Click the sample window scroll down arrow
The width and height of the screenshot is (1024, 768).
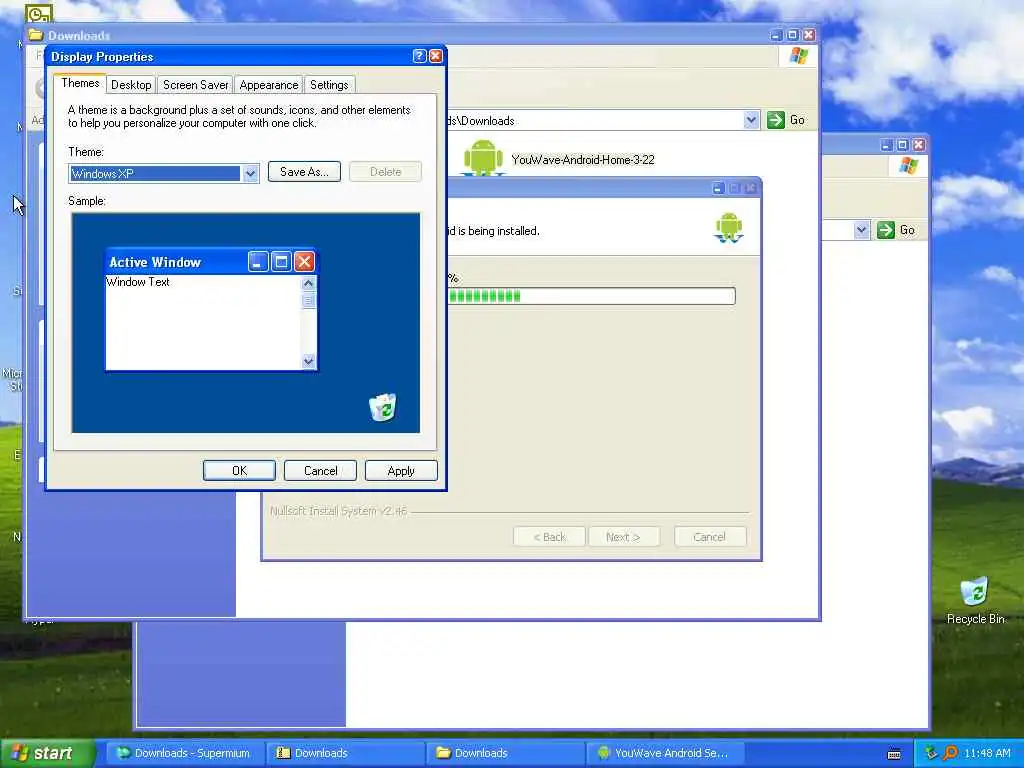click(308, 361)
